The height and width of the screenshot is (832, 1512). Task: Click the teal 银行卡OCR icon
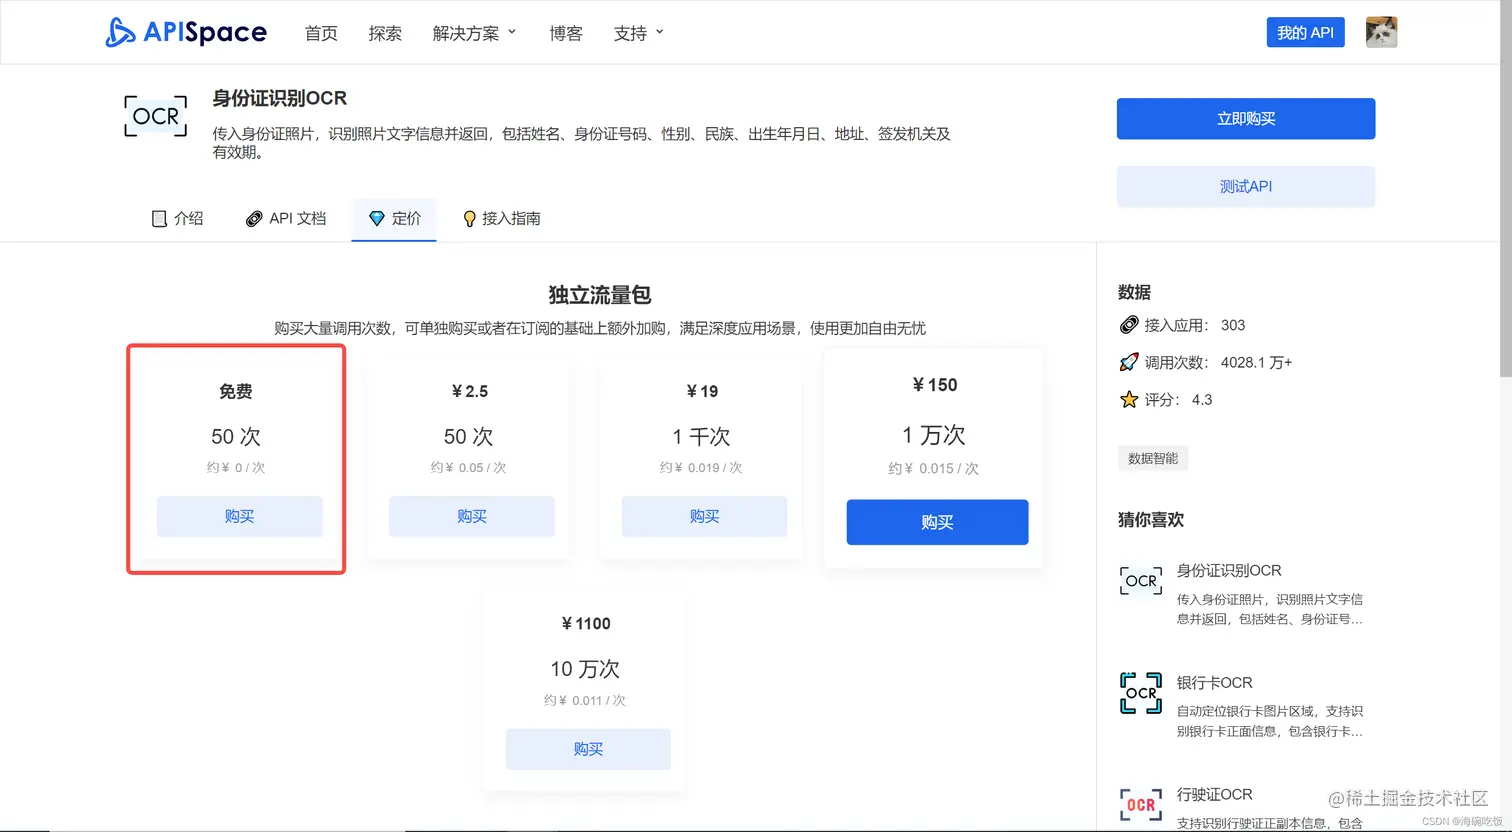[1140, 692]
